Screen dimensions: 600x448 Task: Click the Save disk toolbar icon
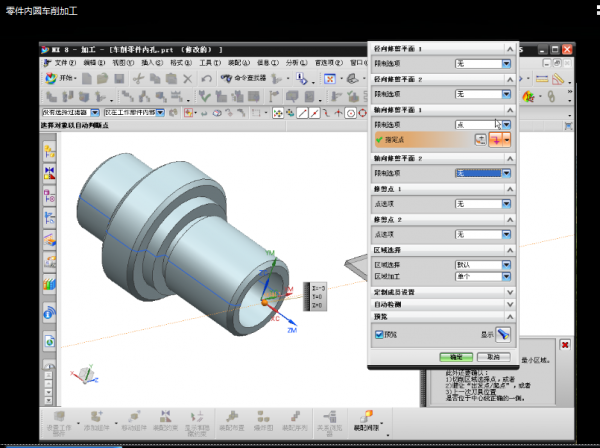(x=119, y=79)
